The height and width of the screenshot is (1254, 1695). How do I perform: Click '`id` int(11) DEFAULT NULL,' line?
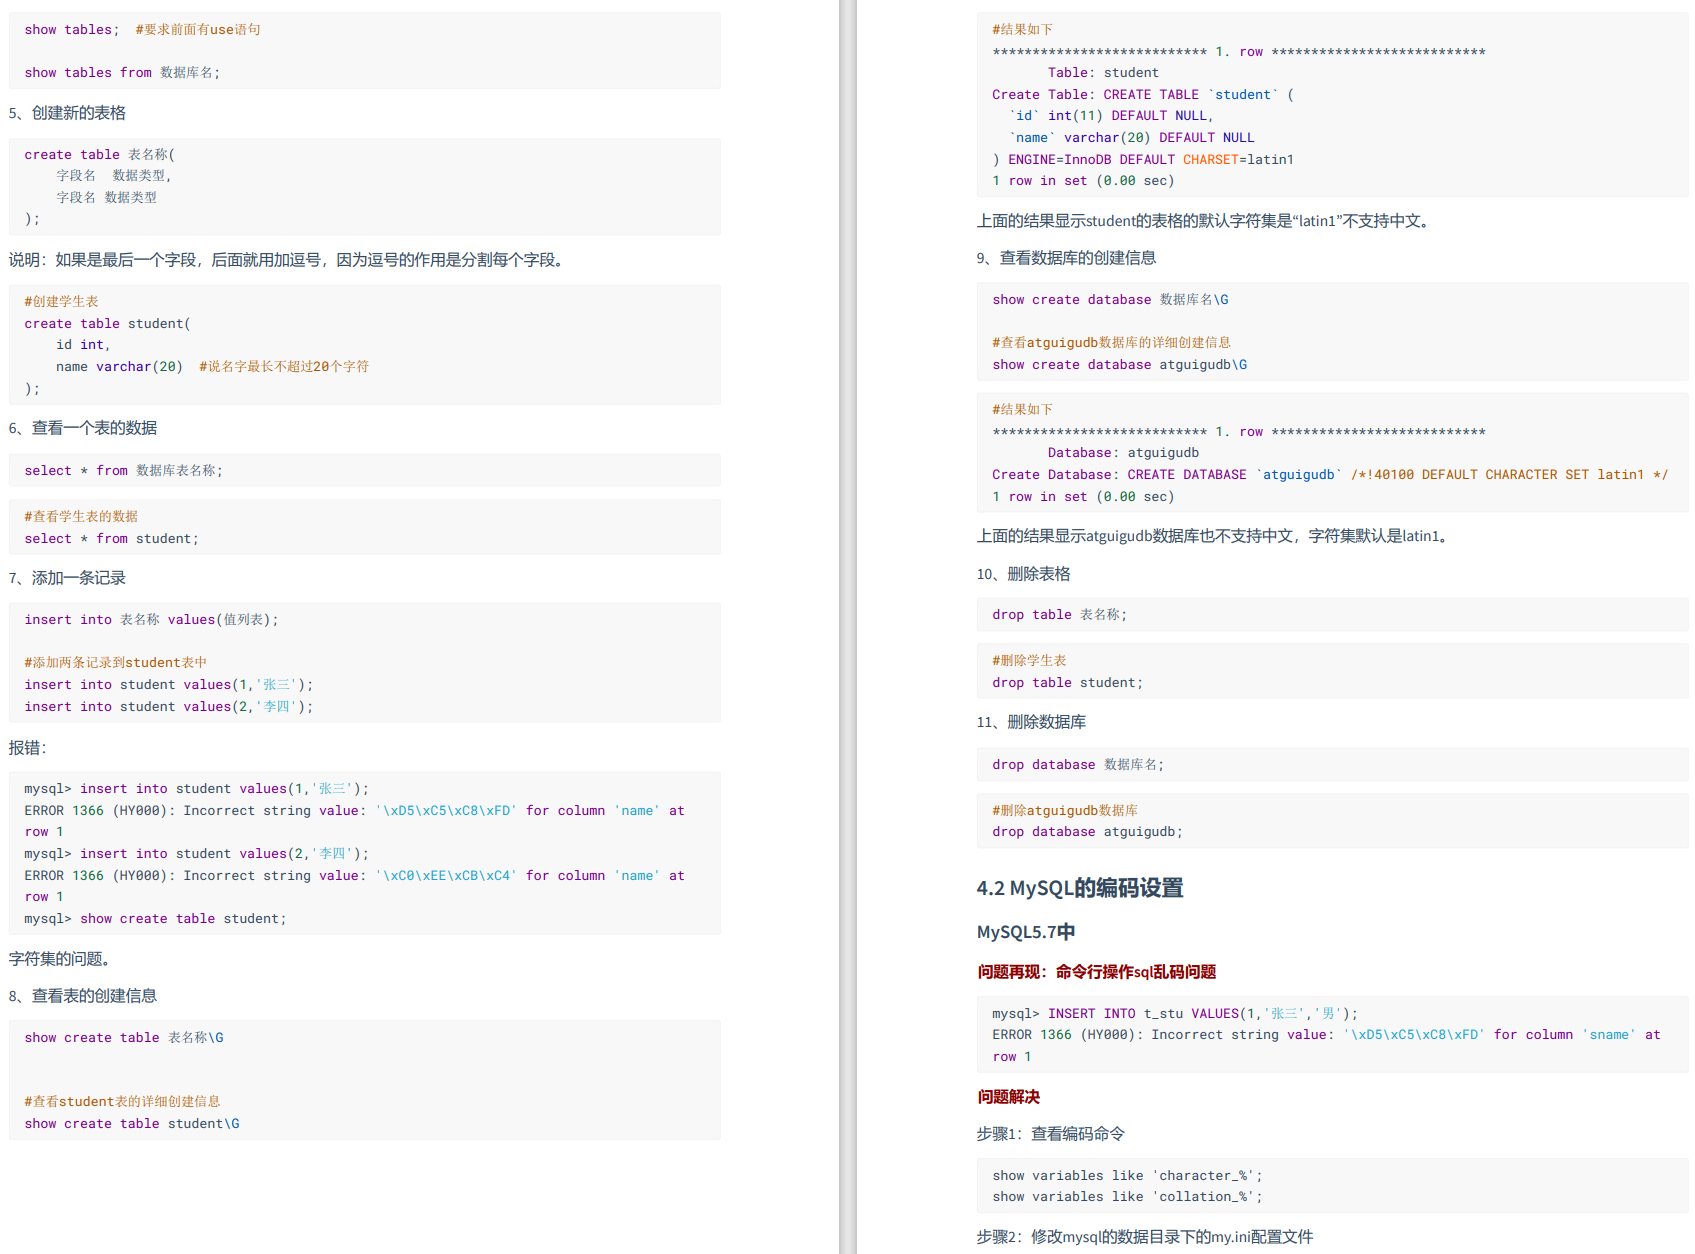tap(1111, 116)
